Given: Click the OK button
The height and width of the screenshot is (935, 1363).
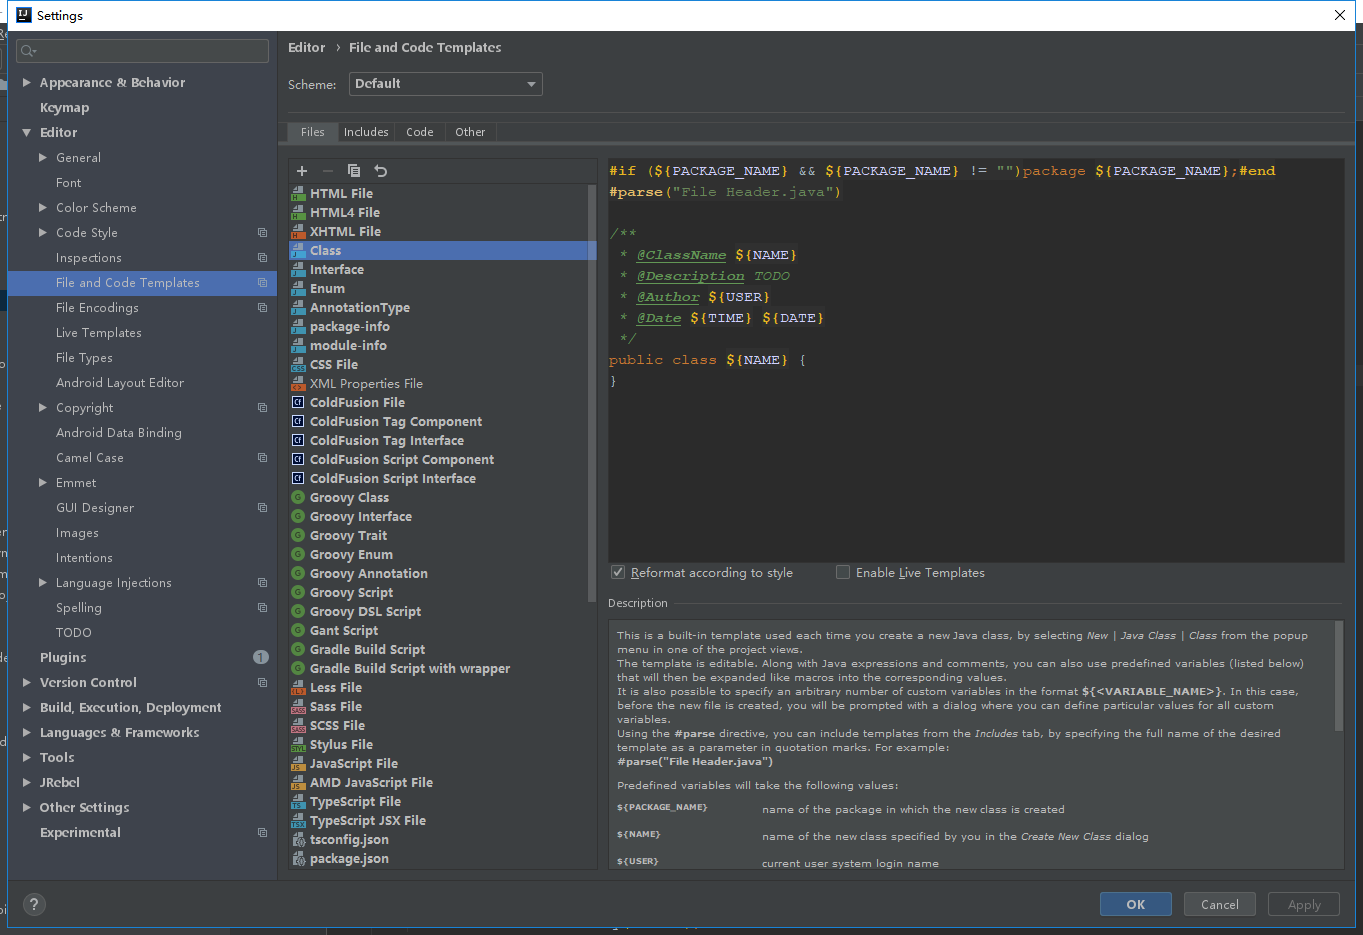Looking at the screenshot, I should 1136,905.
